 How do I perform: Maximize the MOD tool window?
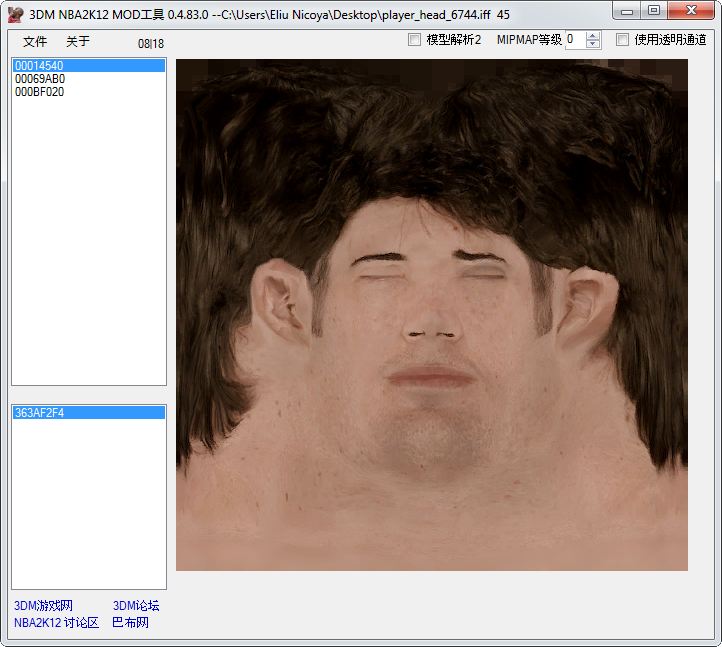(x=654, y=11)
